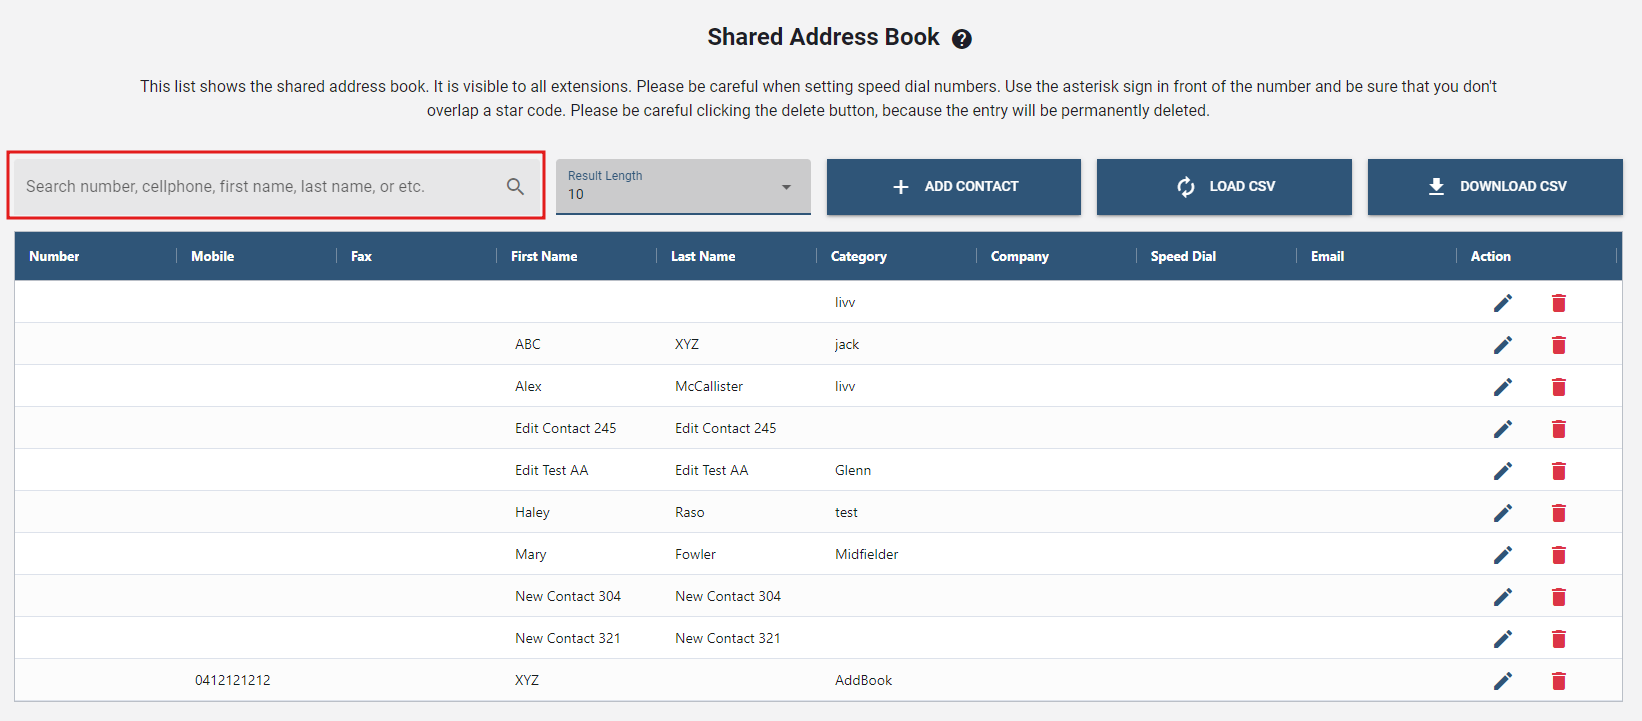Delete the New Contact 321 entry

1558,639
